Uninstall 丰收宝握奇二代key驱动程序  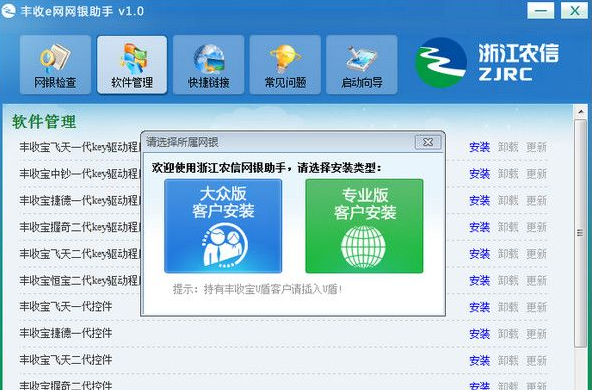pos(508,227)
